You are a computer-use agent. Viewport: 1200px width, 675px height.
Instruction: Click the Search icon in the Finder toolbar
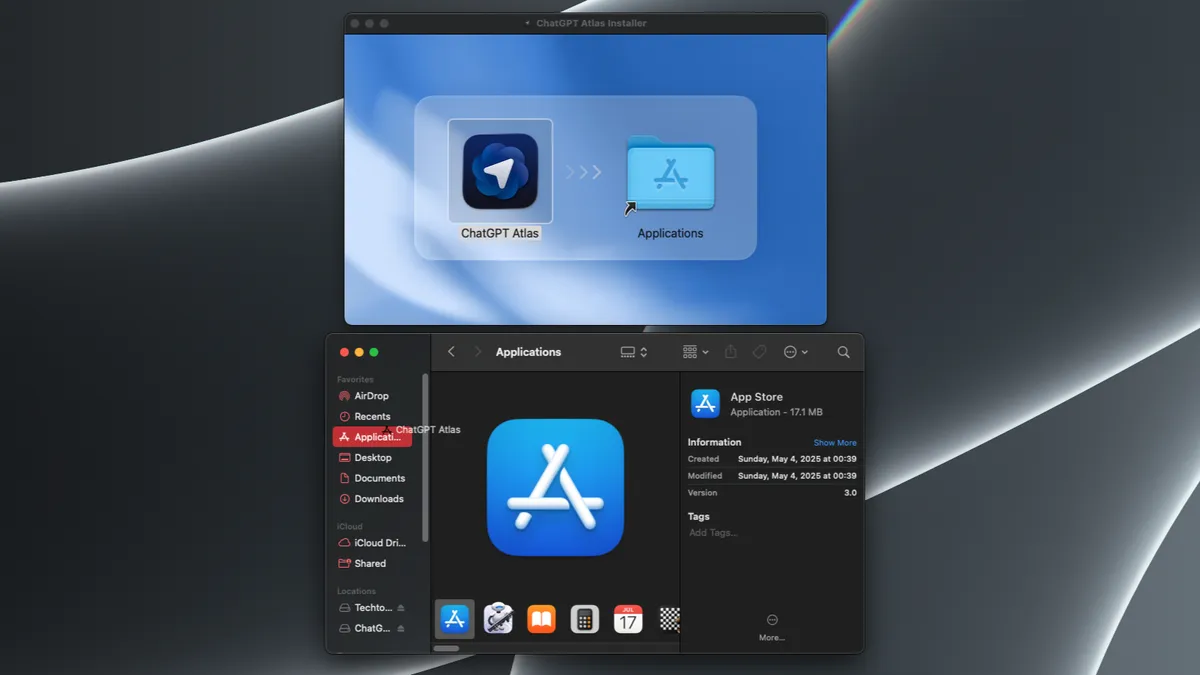[x=843, y=351]
